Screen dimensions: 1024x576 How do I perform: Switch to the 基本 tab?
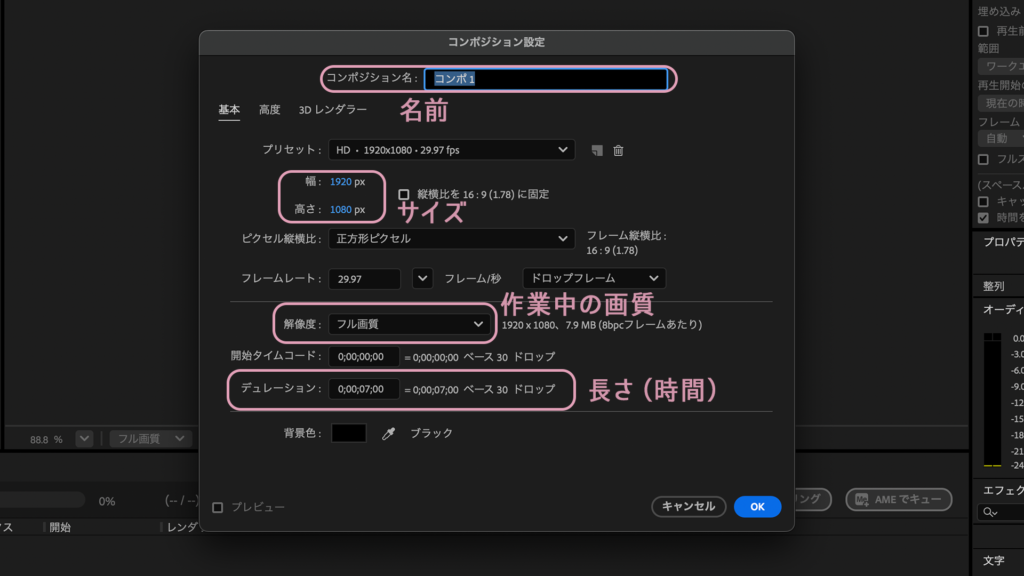coord(229,110)
